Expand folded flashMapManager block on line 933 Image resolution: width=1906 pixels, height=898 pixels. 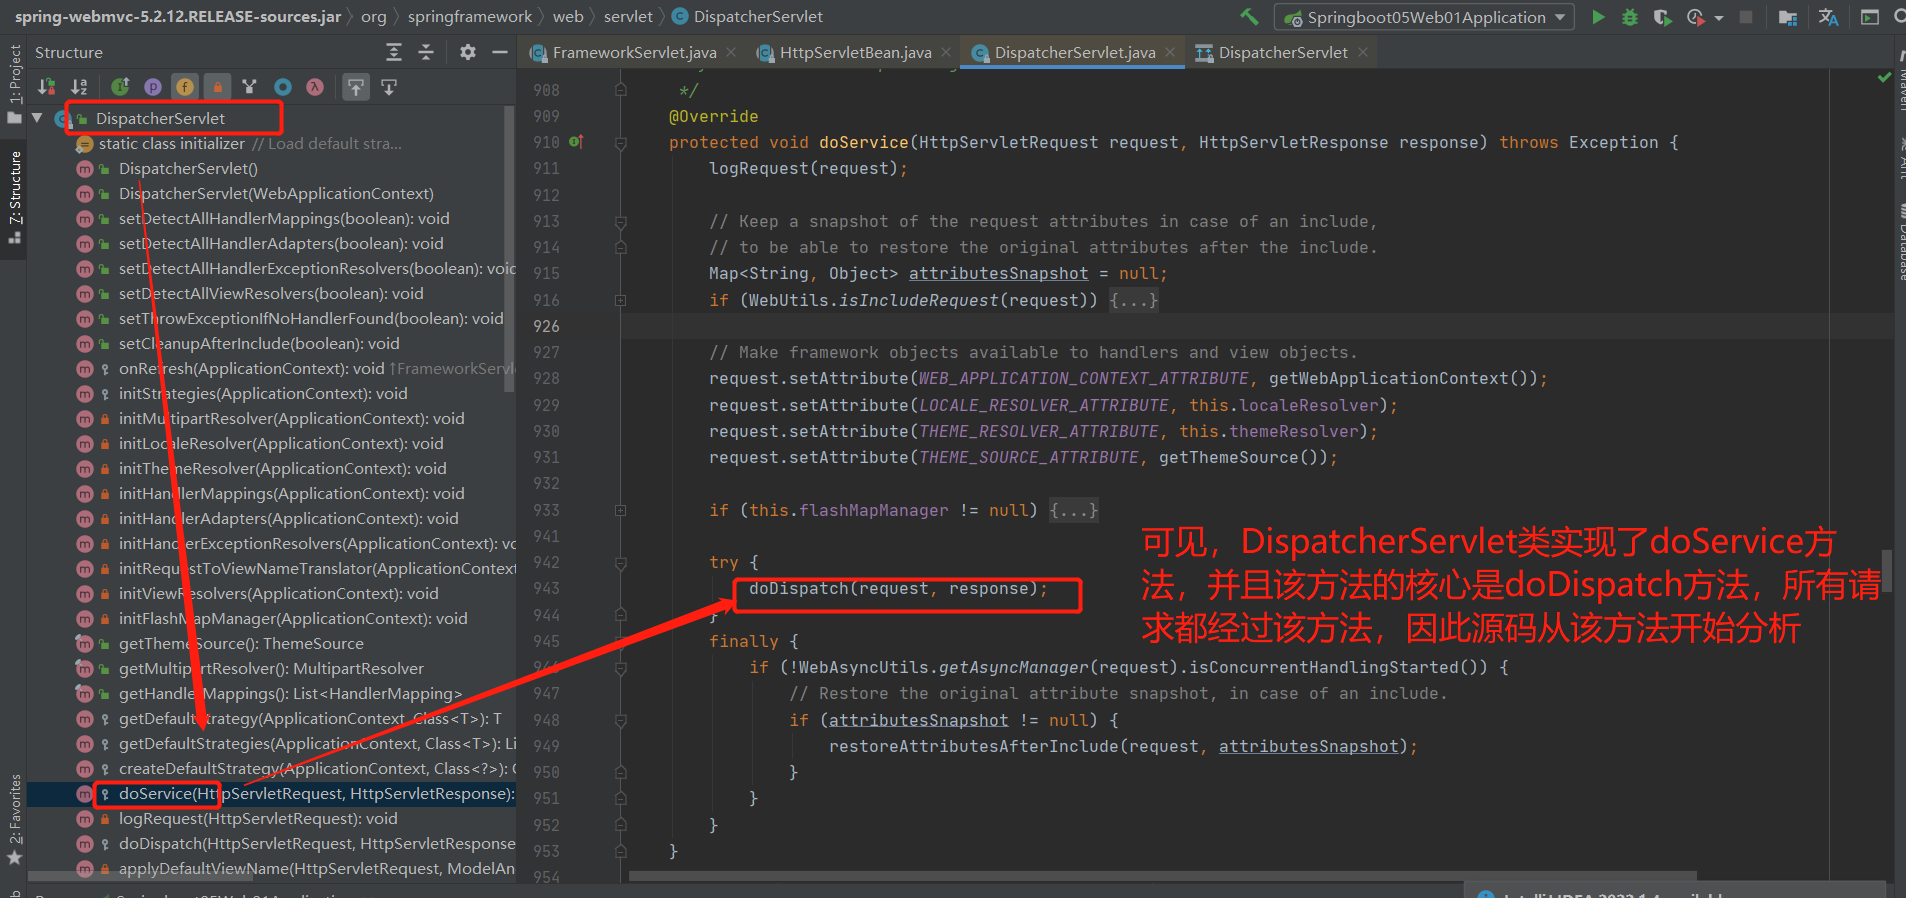pos(620,510)
